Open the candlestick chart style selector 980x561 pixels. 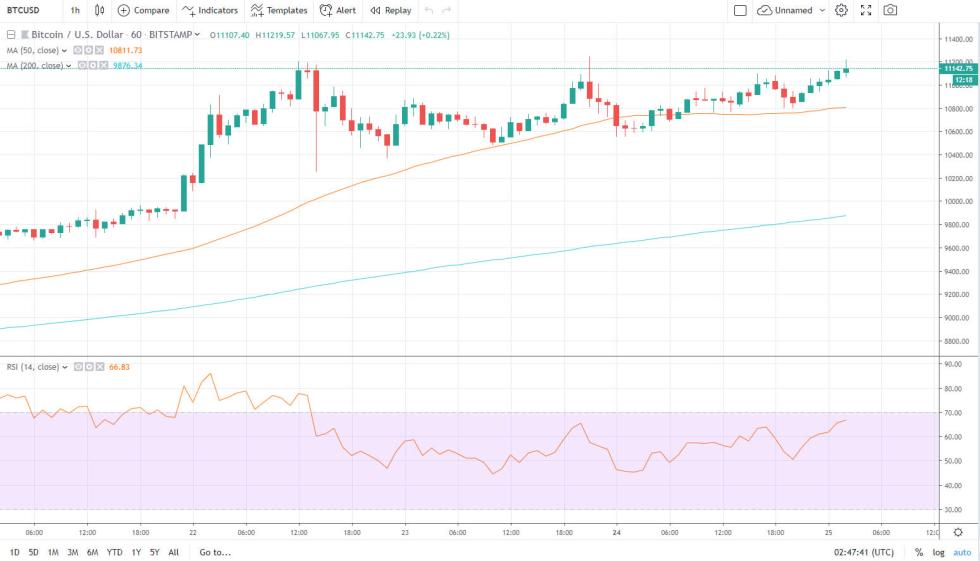pyautogui.click(x=98, y=10)
